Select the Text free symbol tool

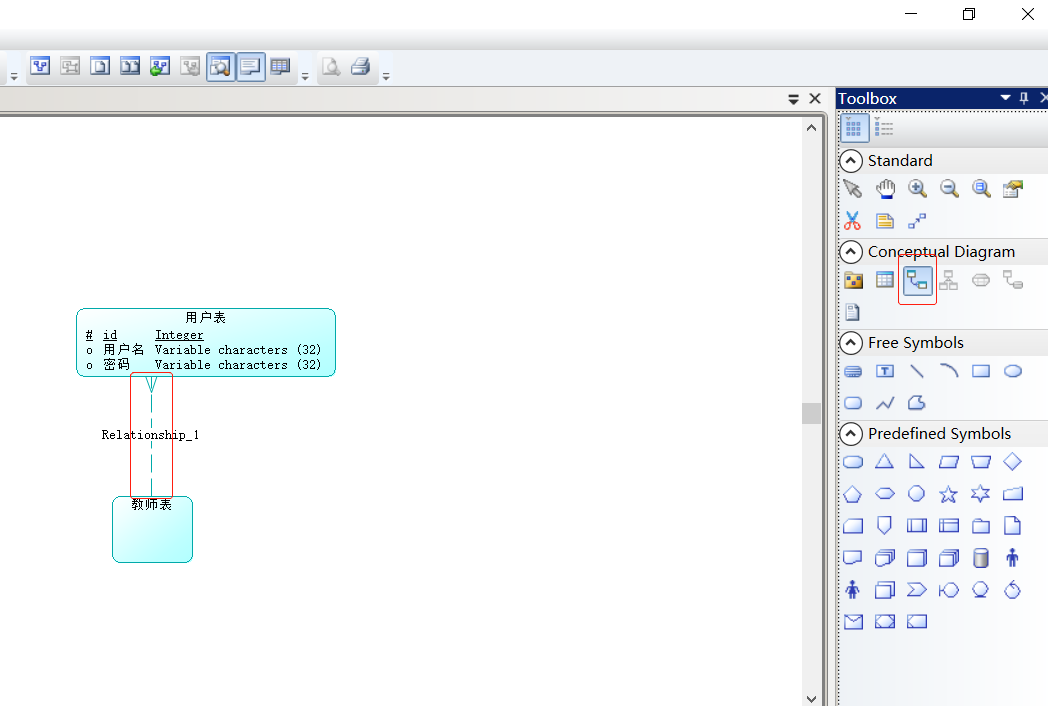pos(885,371)
